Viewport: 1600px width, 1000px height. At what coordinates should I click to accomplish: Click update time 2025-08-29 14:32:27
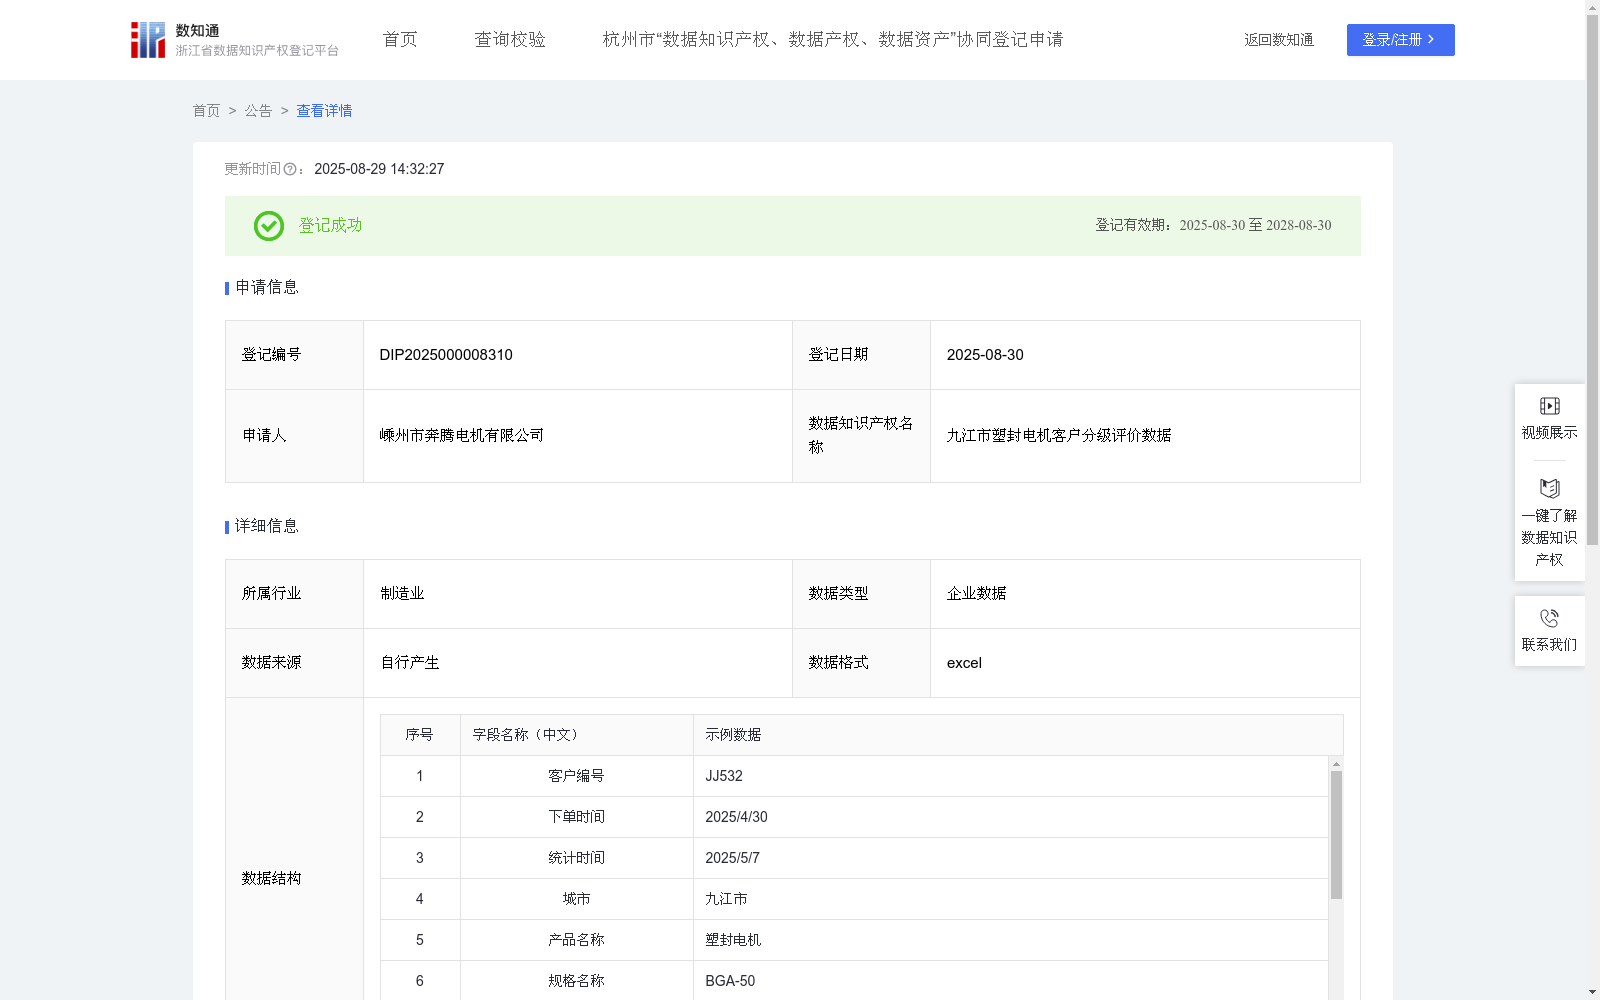[379, 170]
